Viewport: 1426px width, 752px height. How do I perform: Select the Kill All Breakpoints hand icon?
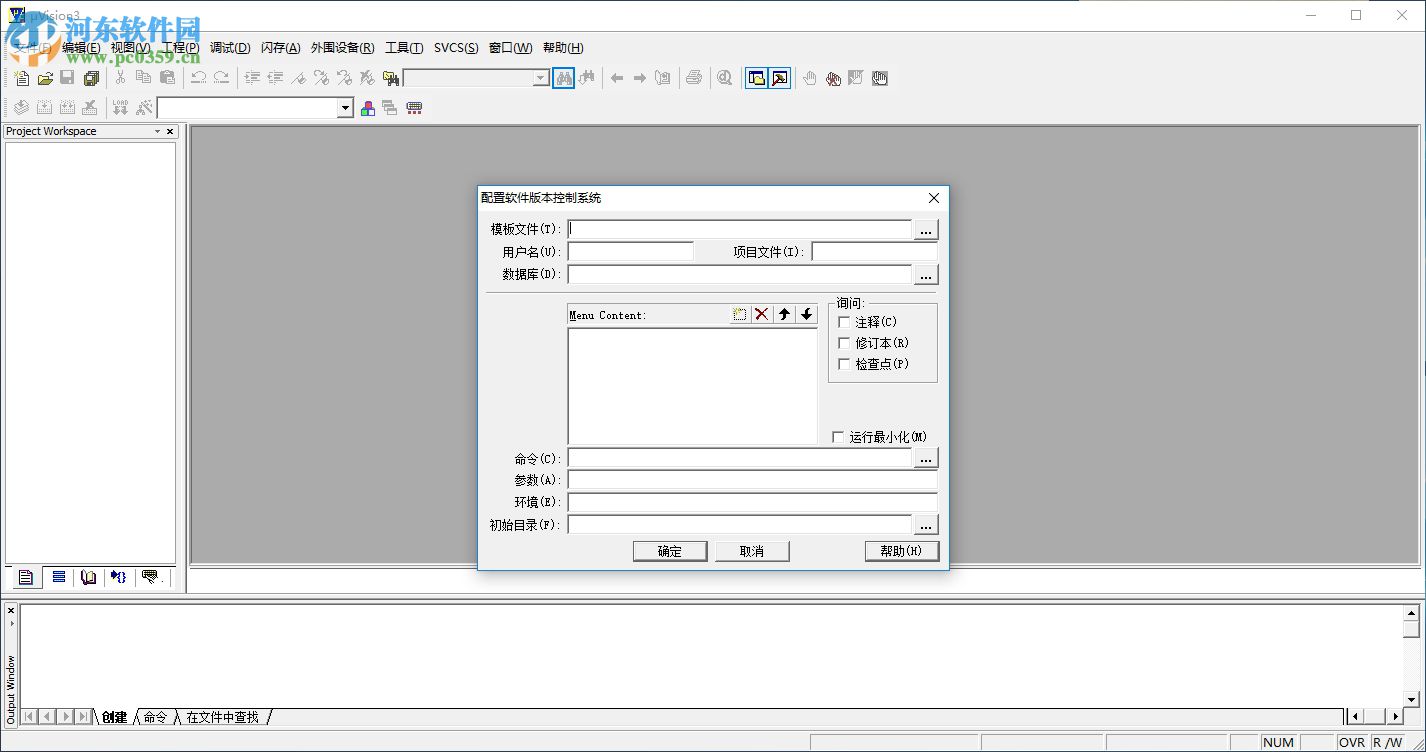tap(833, 78)
